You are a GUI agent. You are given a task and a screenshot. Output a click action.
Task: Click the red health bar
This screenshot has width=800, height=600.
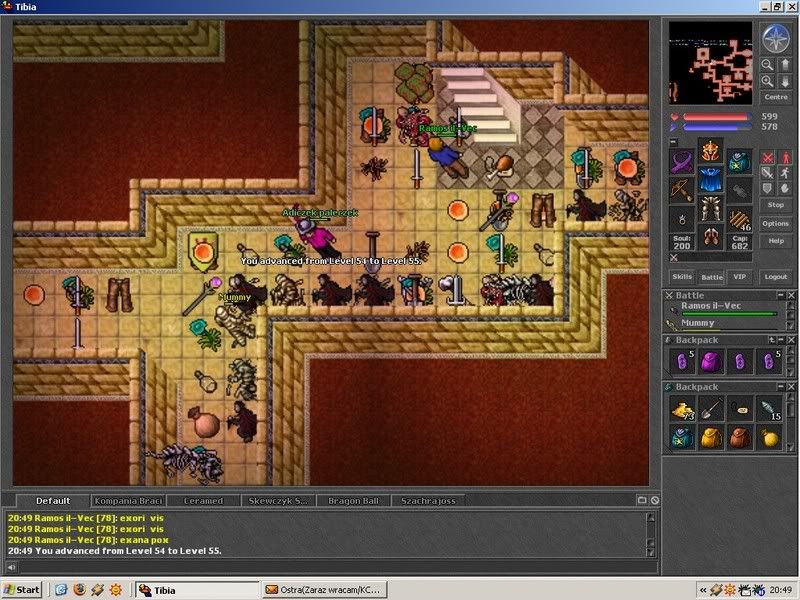(716, 117)
